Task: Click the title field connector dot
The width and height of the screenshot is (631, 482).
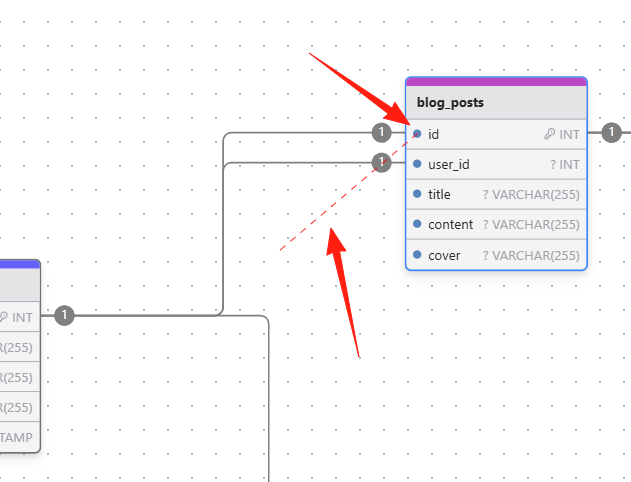Action: point(417,194)
